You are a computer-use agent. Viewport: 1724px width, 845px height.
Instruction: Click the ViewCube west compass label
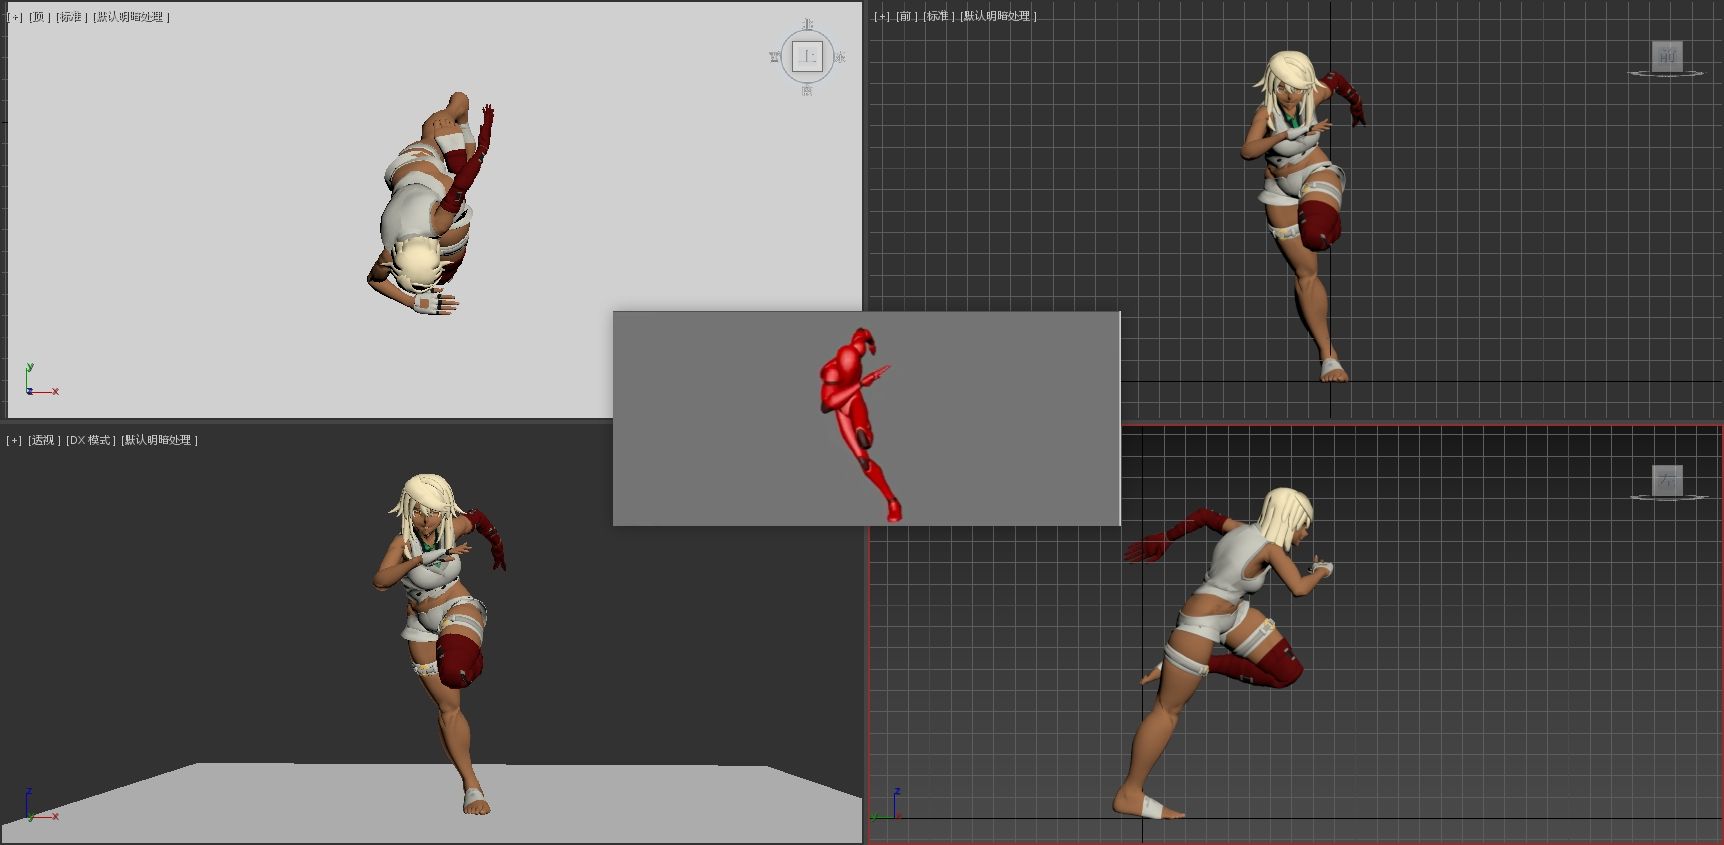[x=775, y=57]
